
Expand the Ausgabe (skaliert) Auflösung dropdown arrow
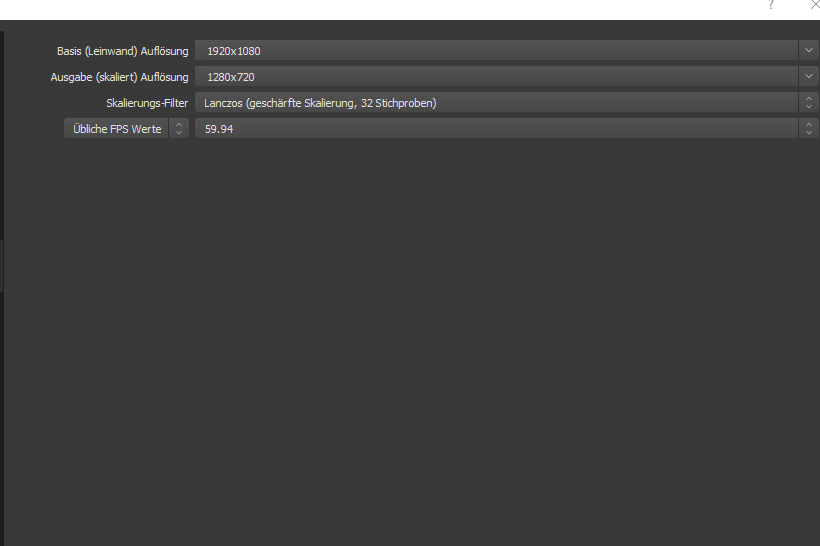808,76
